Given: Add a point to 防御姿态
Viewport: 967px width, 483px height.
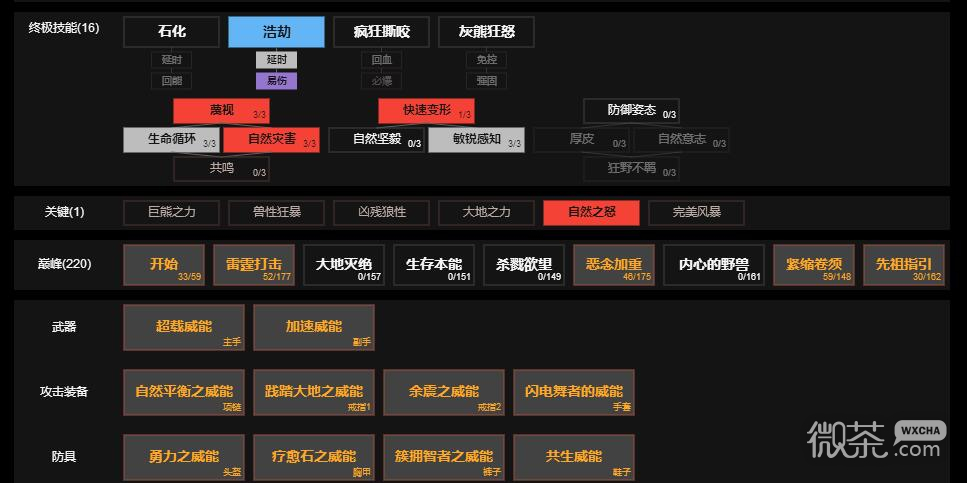Looking at the screenshot, I should tap(631, 111).
